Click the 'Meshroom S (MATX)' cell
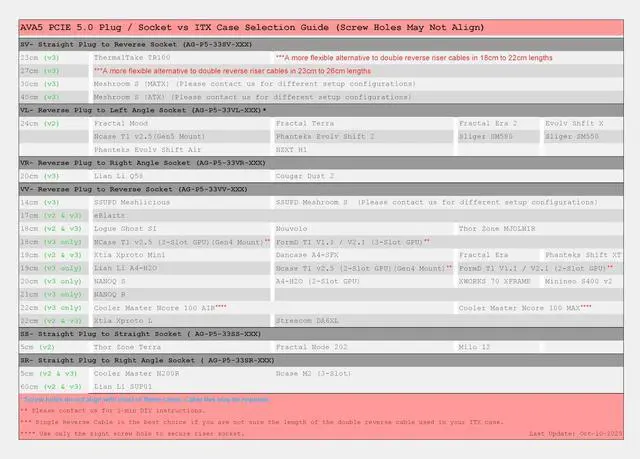Viewport: 640px width, 459px height. [254, 84]
